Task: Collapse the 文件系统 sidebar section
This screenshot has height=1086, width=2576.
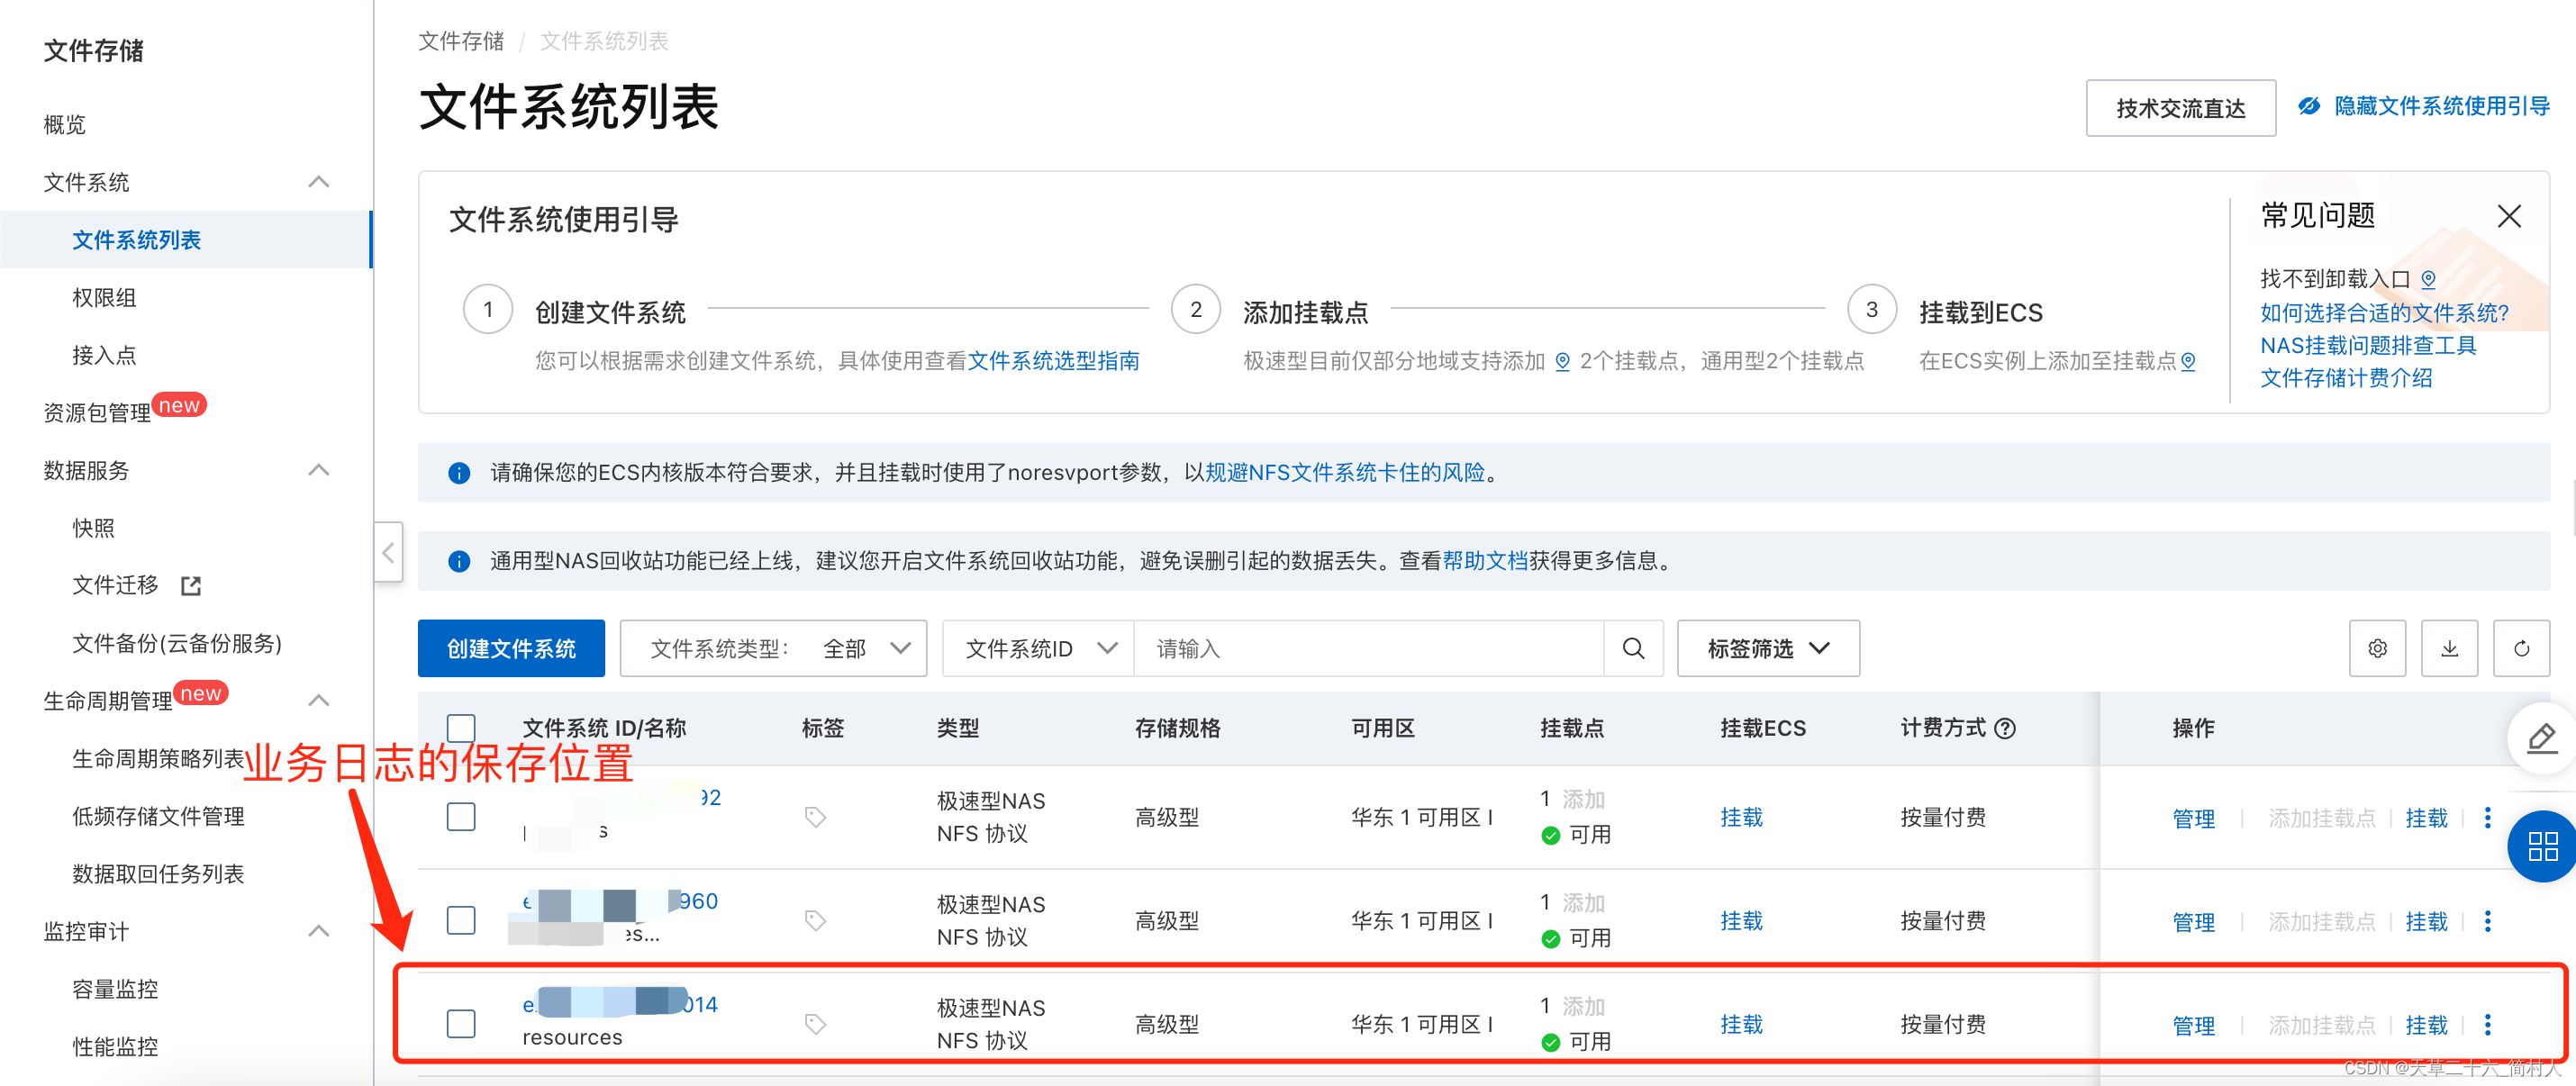Action: coord(319,182)
